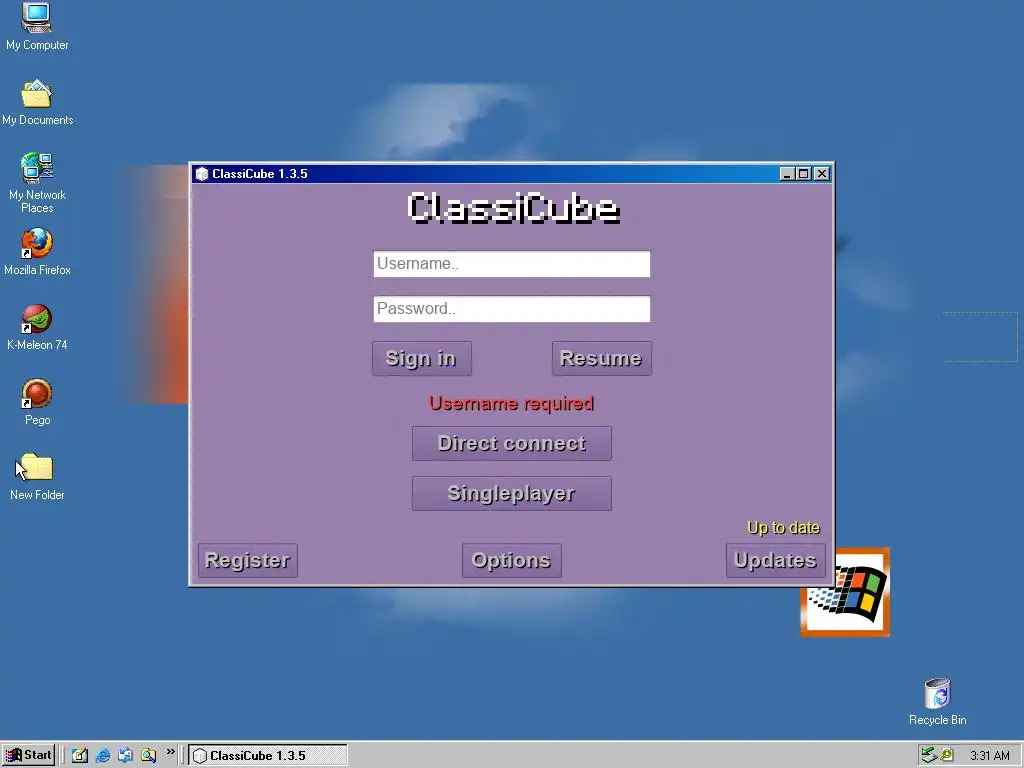Open the Options screen
Image resolution: width=1024 pixels, height=768 pixels.
click(511, 560)
